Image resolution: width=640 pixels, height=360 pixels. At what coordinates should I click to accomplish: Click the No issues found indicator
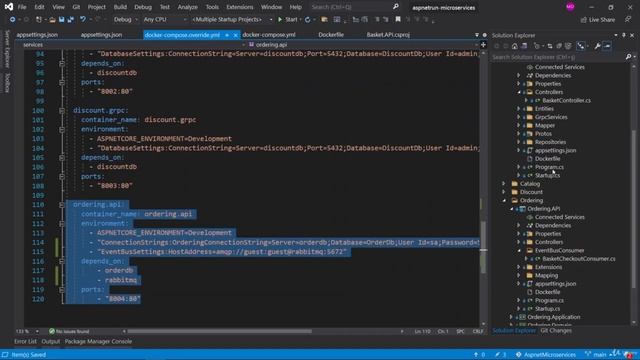[x=69, y=331]
